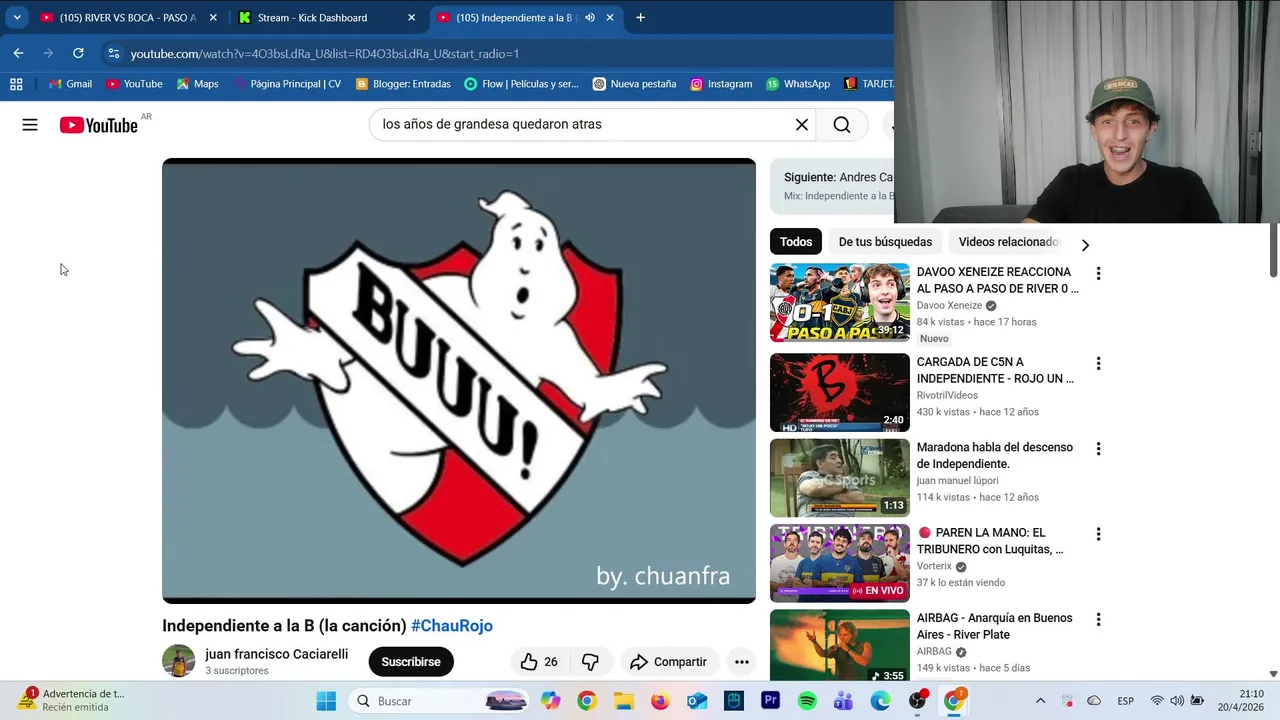Screen dimensions: 1280x720
Task: Go to YouTube home via logo
Action: pos(98,125)
